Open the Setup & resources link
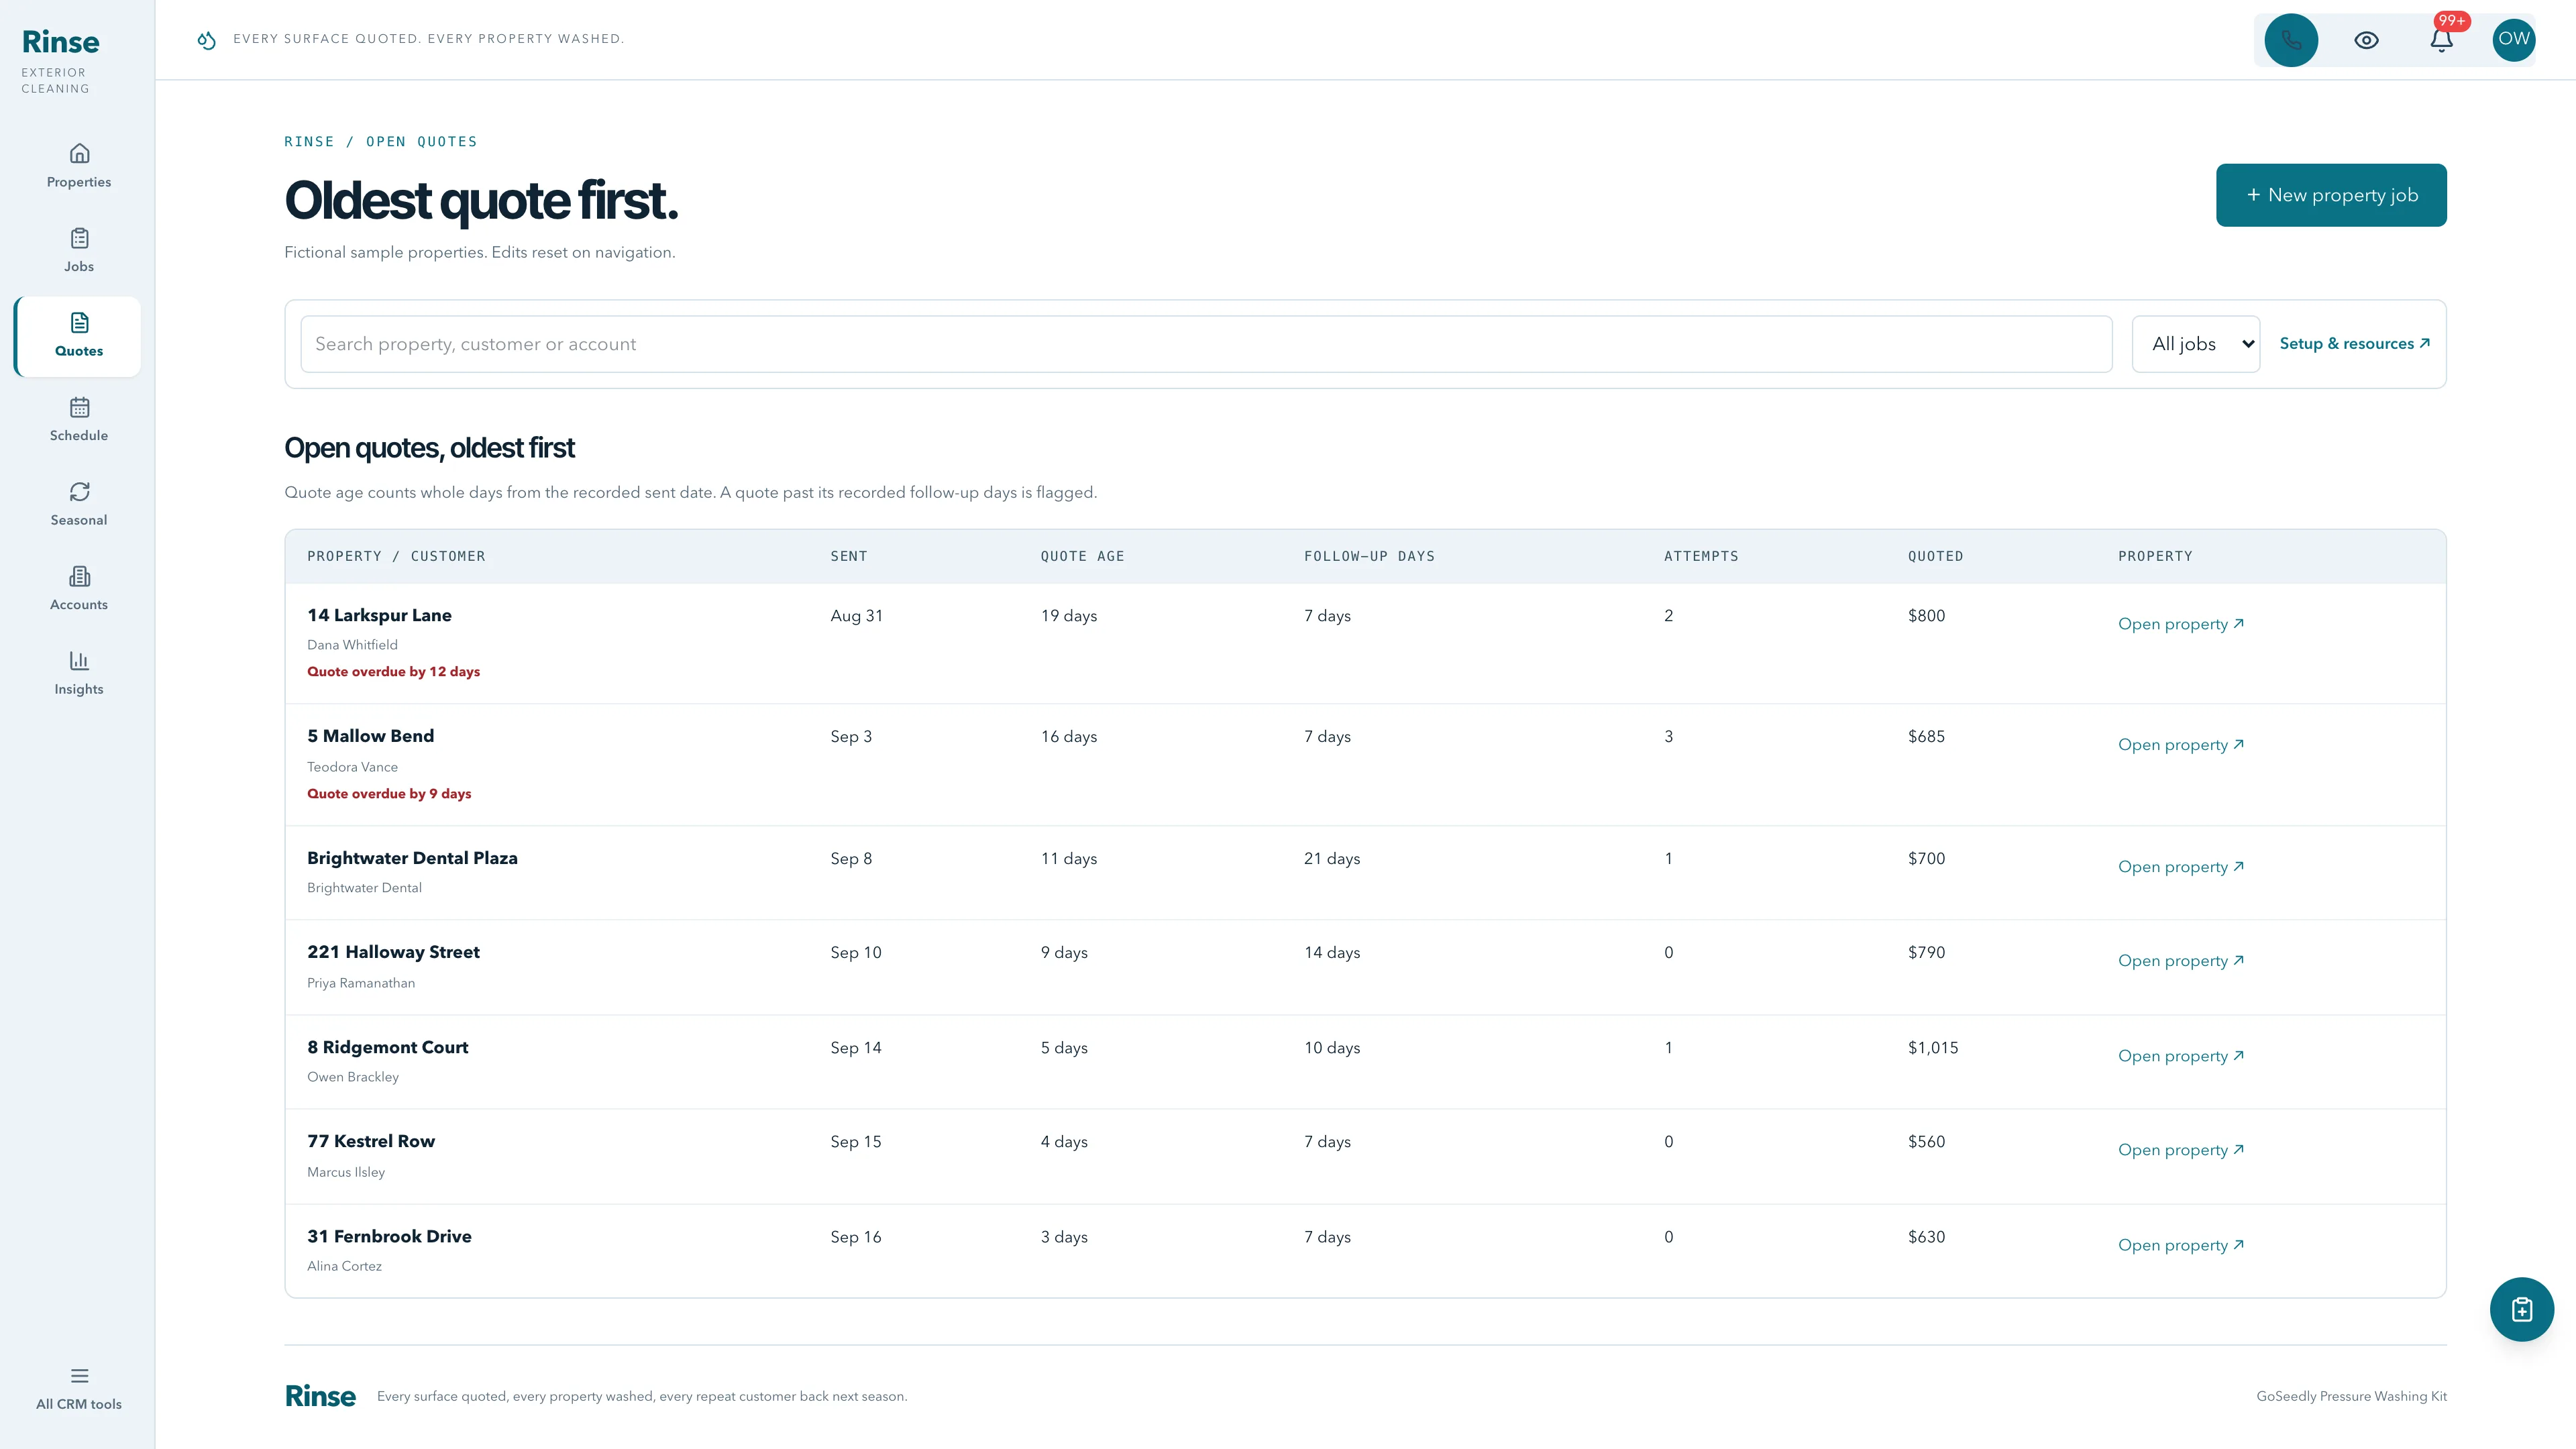2576x1449 pixels. (x=2354, y=344)
